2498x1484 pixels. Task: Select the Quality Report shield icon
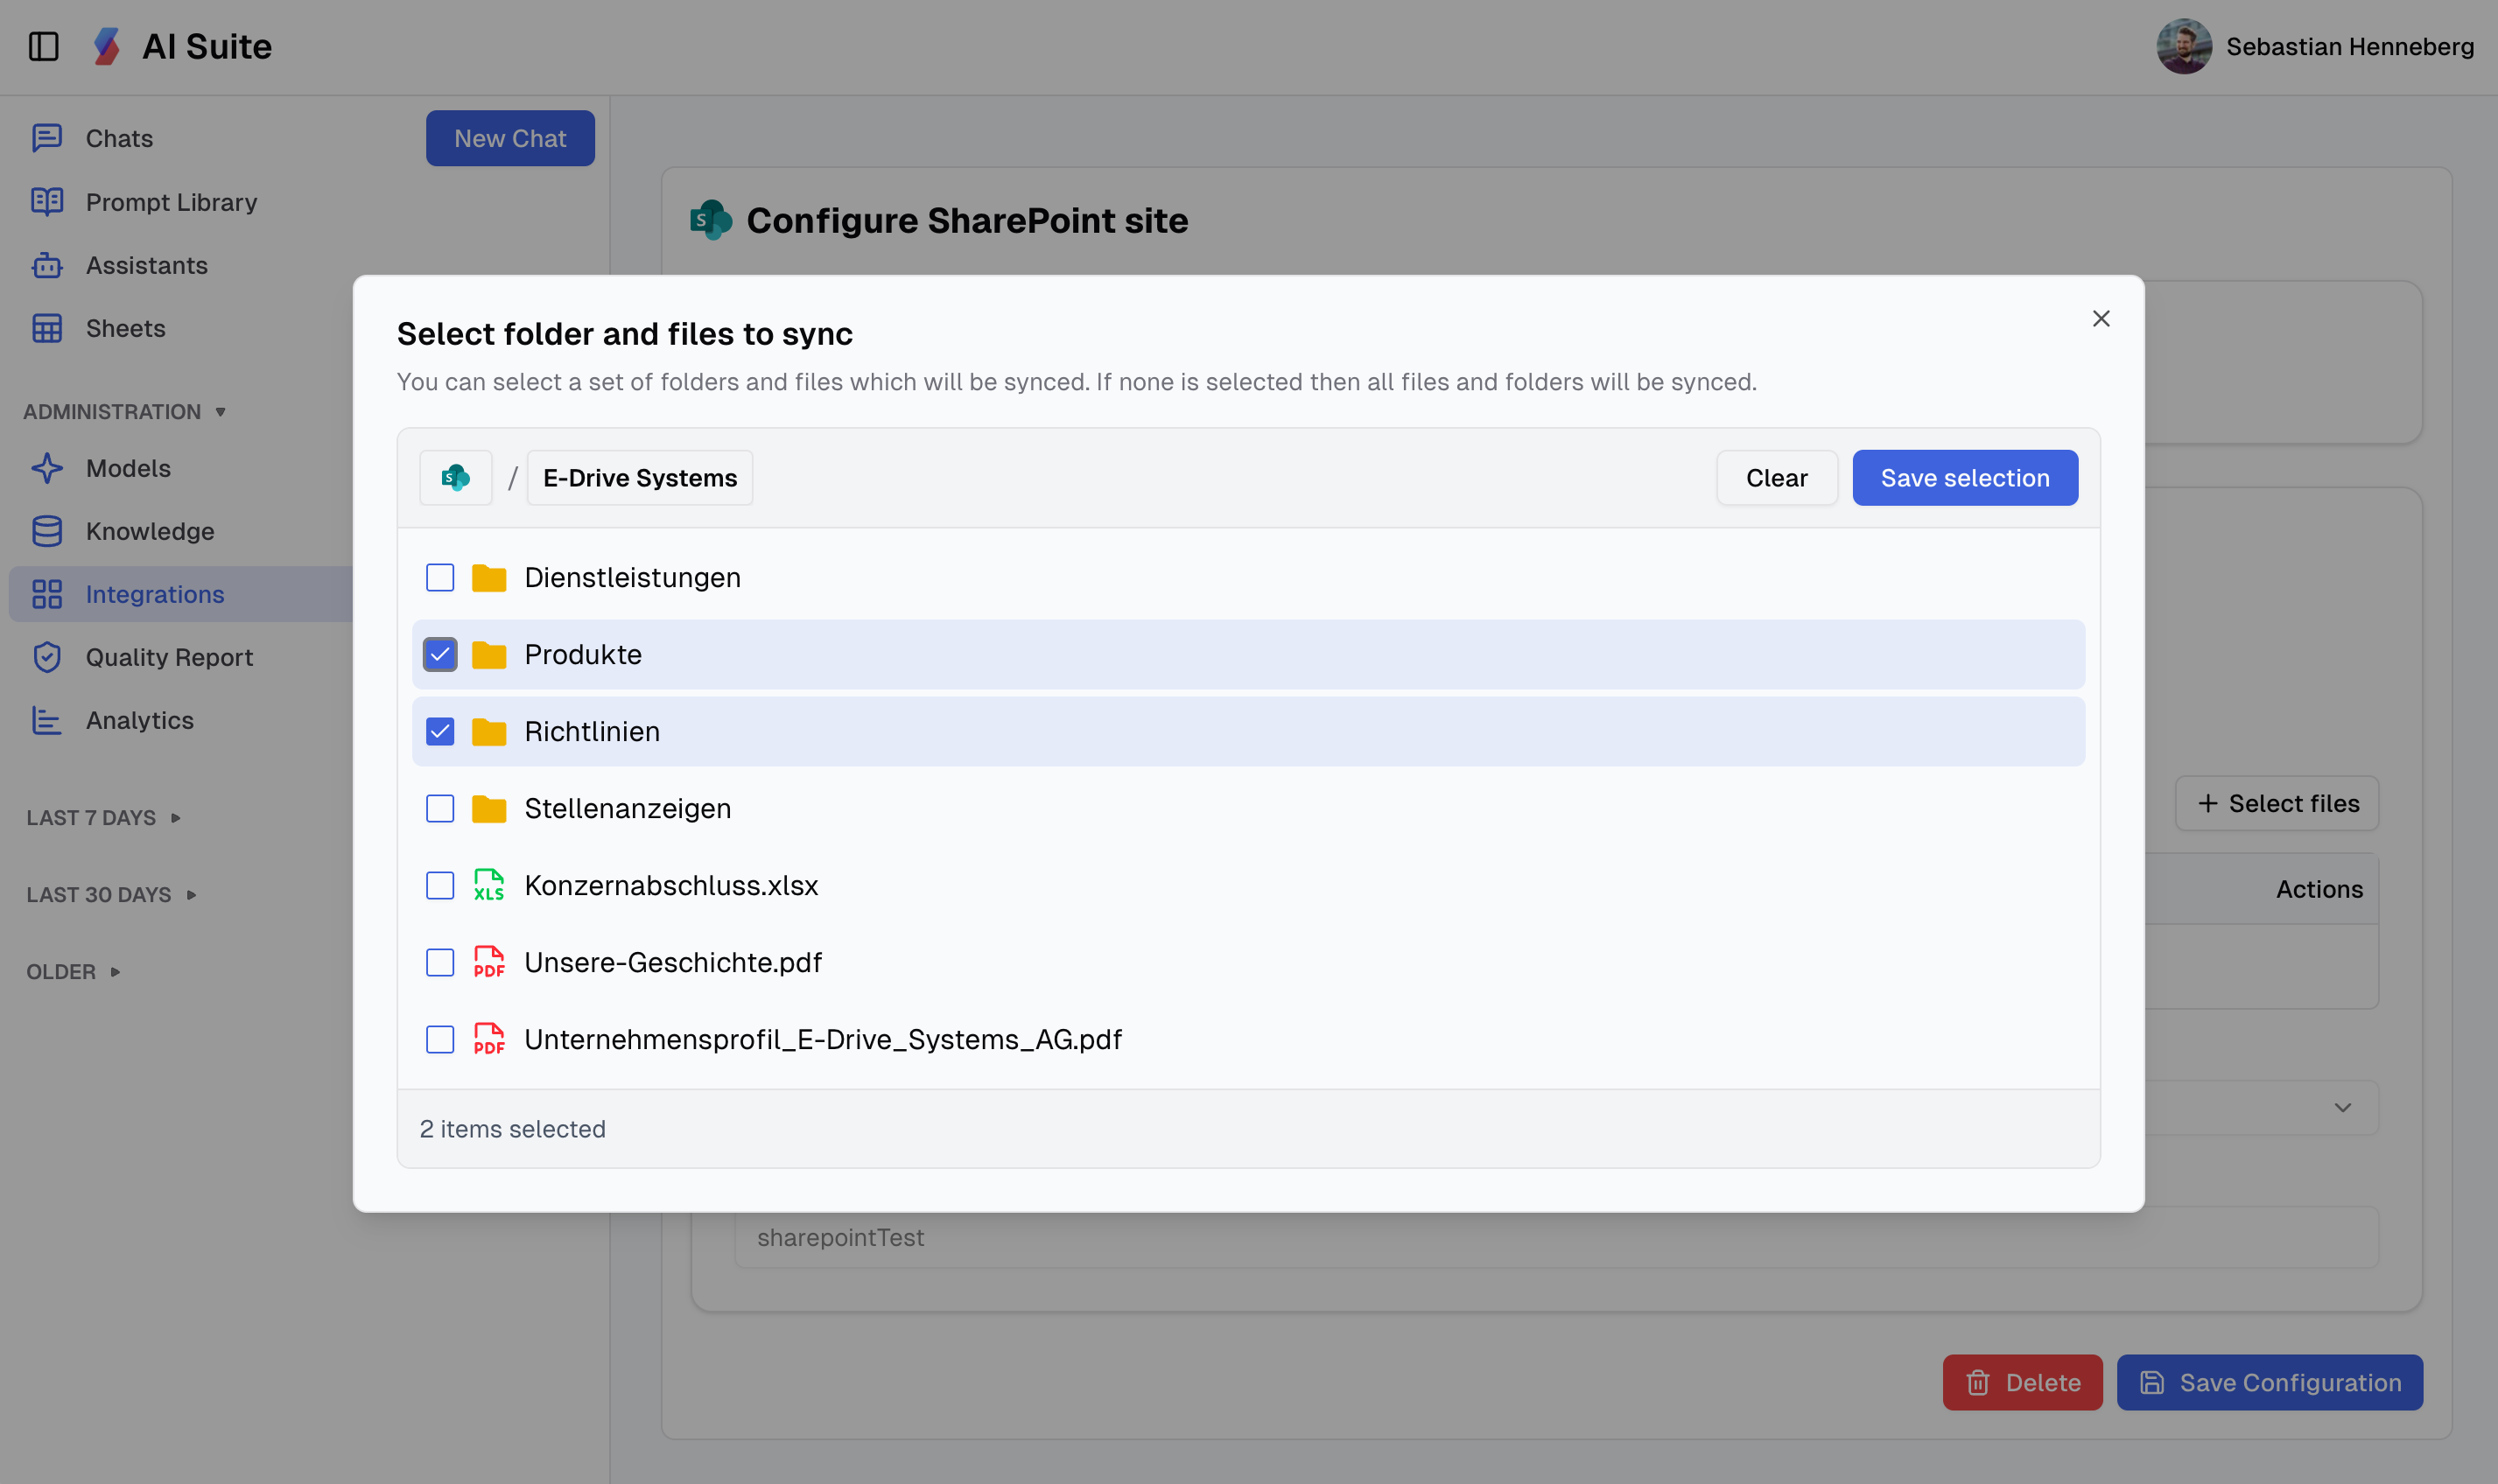[x=47, y=657]
